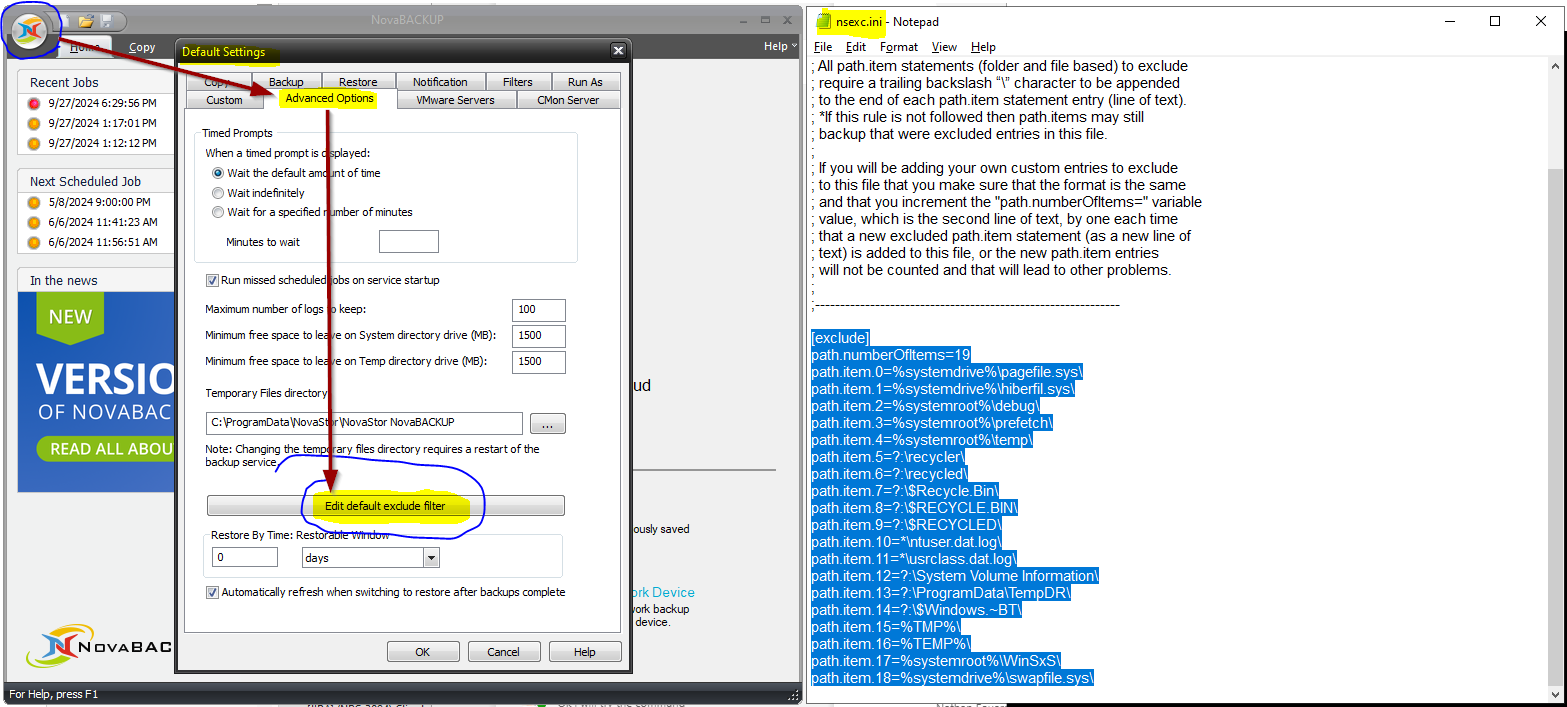Click Edit default exclude filter button

(386, 506)
